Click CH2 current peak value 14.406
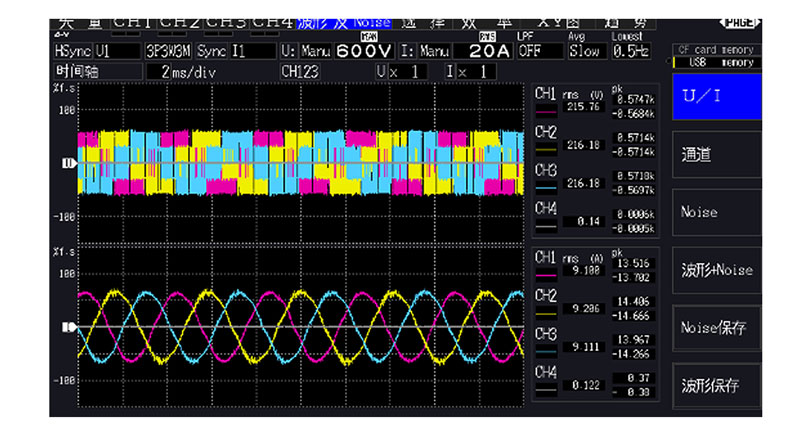The width and height of the screenshot is (800, 437). [634, 301]
